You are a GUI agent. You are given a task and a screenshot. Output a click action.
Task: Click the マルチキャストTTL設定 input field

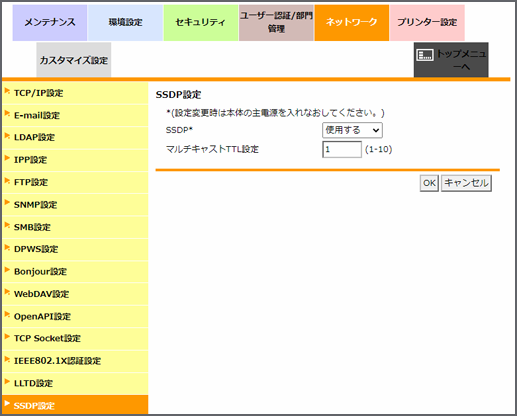(x=342, y=149)
